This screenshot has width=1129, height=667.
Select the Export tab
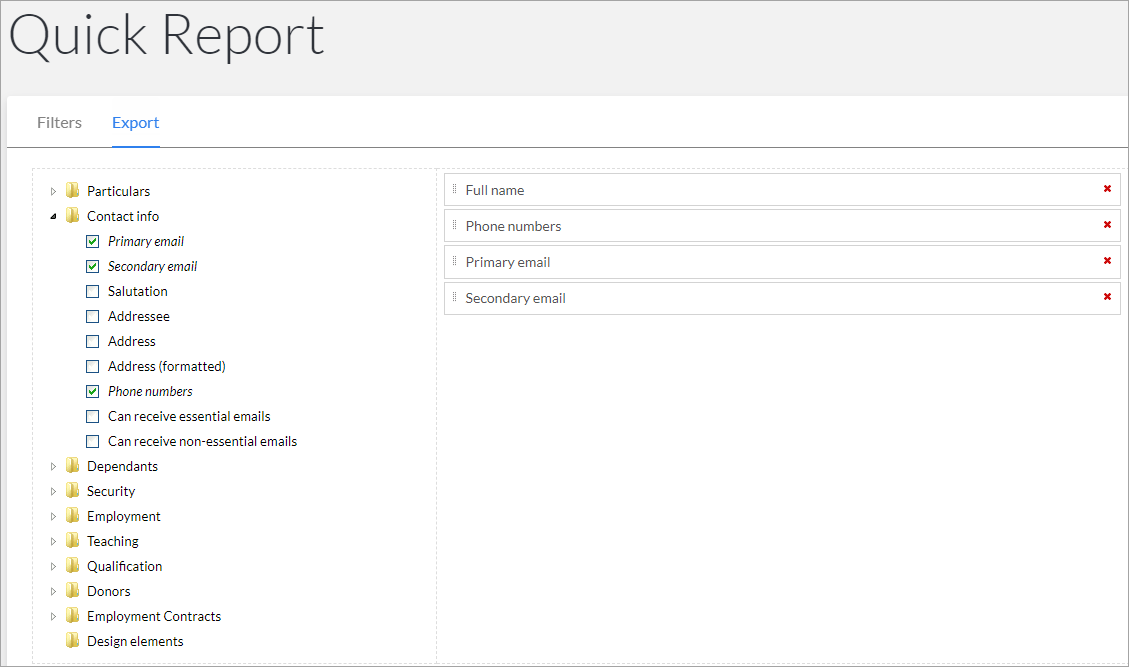pos(135,122)
